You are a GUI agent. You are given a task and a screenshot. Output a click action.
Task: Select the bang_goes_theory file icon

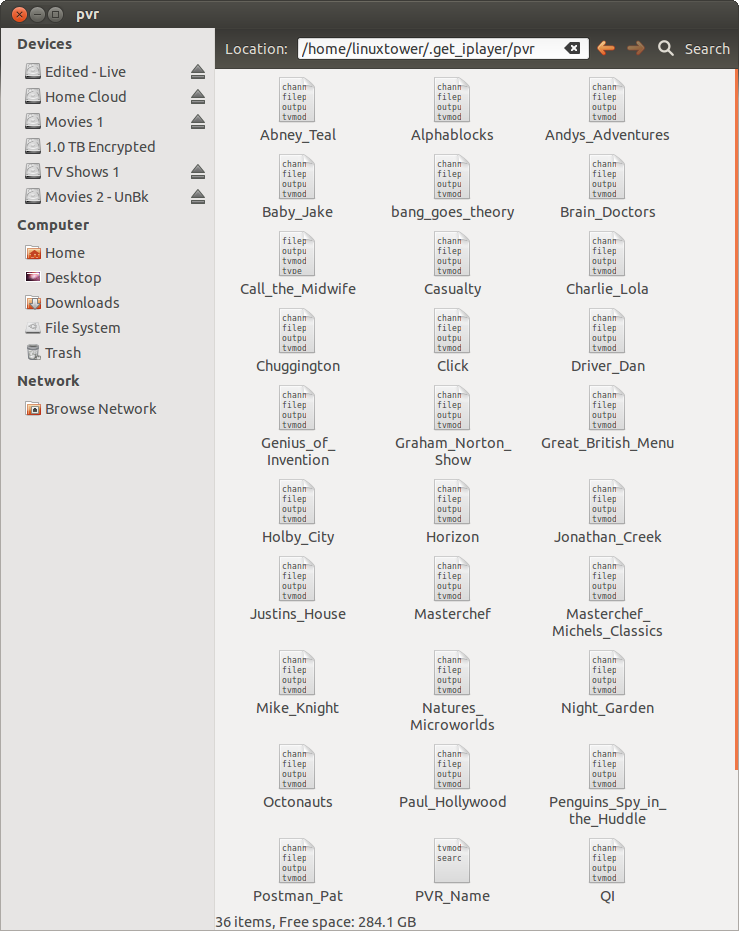[452, 177]
